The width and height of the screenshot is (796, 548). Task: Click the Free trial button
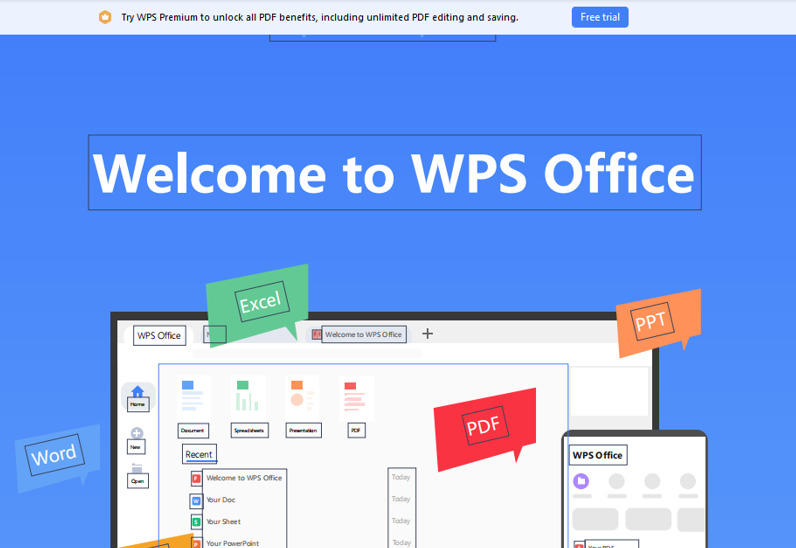(600, 17)
